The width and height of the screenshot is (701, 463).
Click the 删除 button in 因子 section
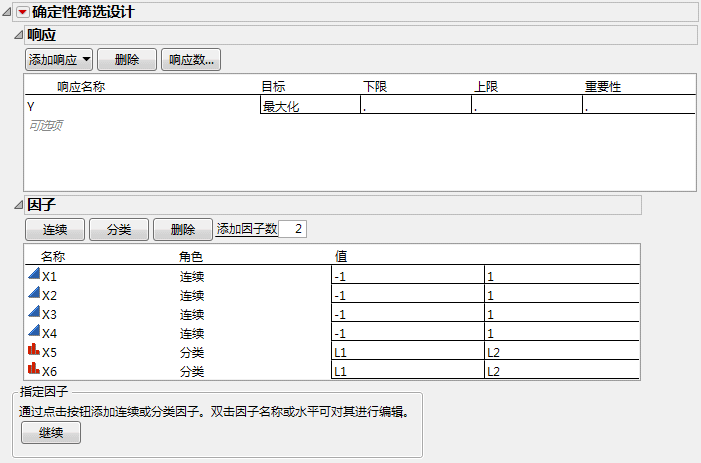click(x=183, y=229)
